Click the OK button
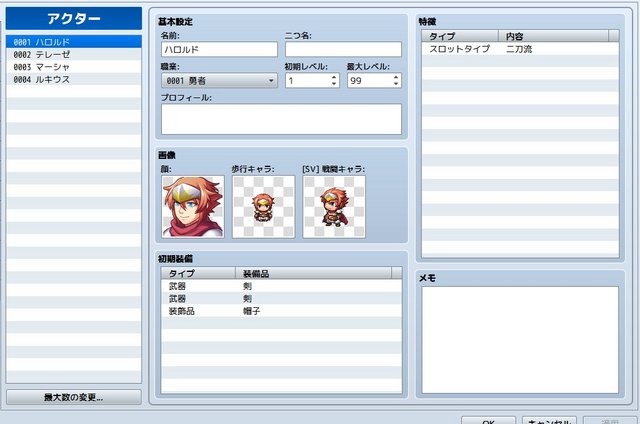Viewport: 640px width, 424px height. [489, 420]
